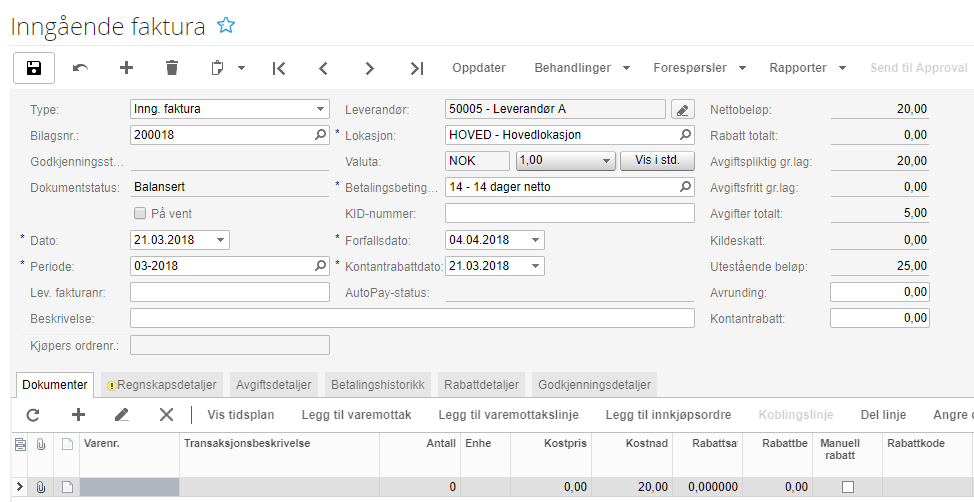Open the Dato date picker dropdown
Image resolution: width=974 pixels, height=502 pixels.
point(220,240)
